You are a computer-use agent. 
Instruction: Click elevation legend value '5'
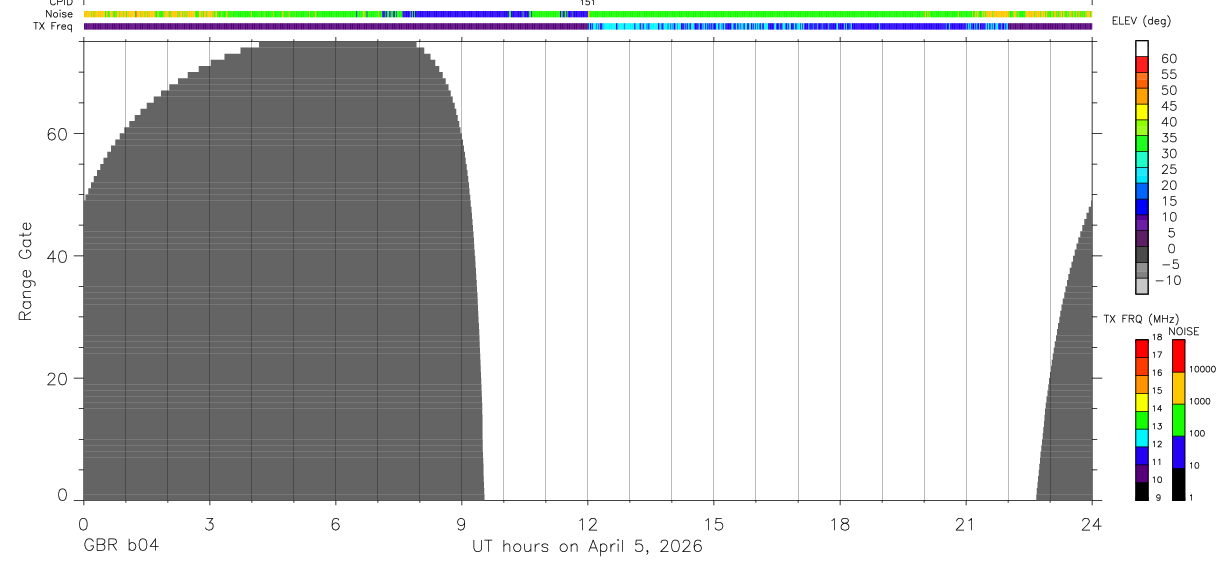click(1172, 233)
